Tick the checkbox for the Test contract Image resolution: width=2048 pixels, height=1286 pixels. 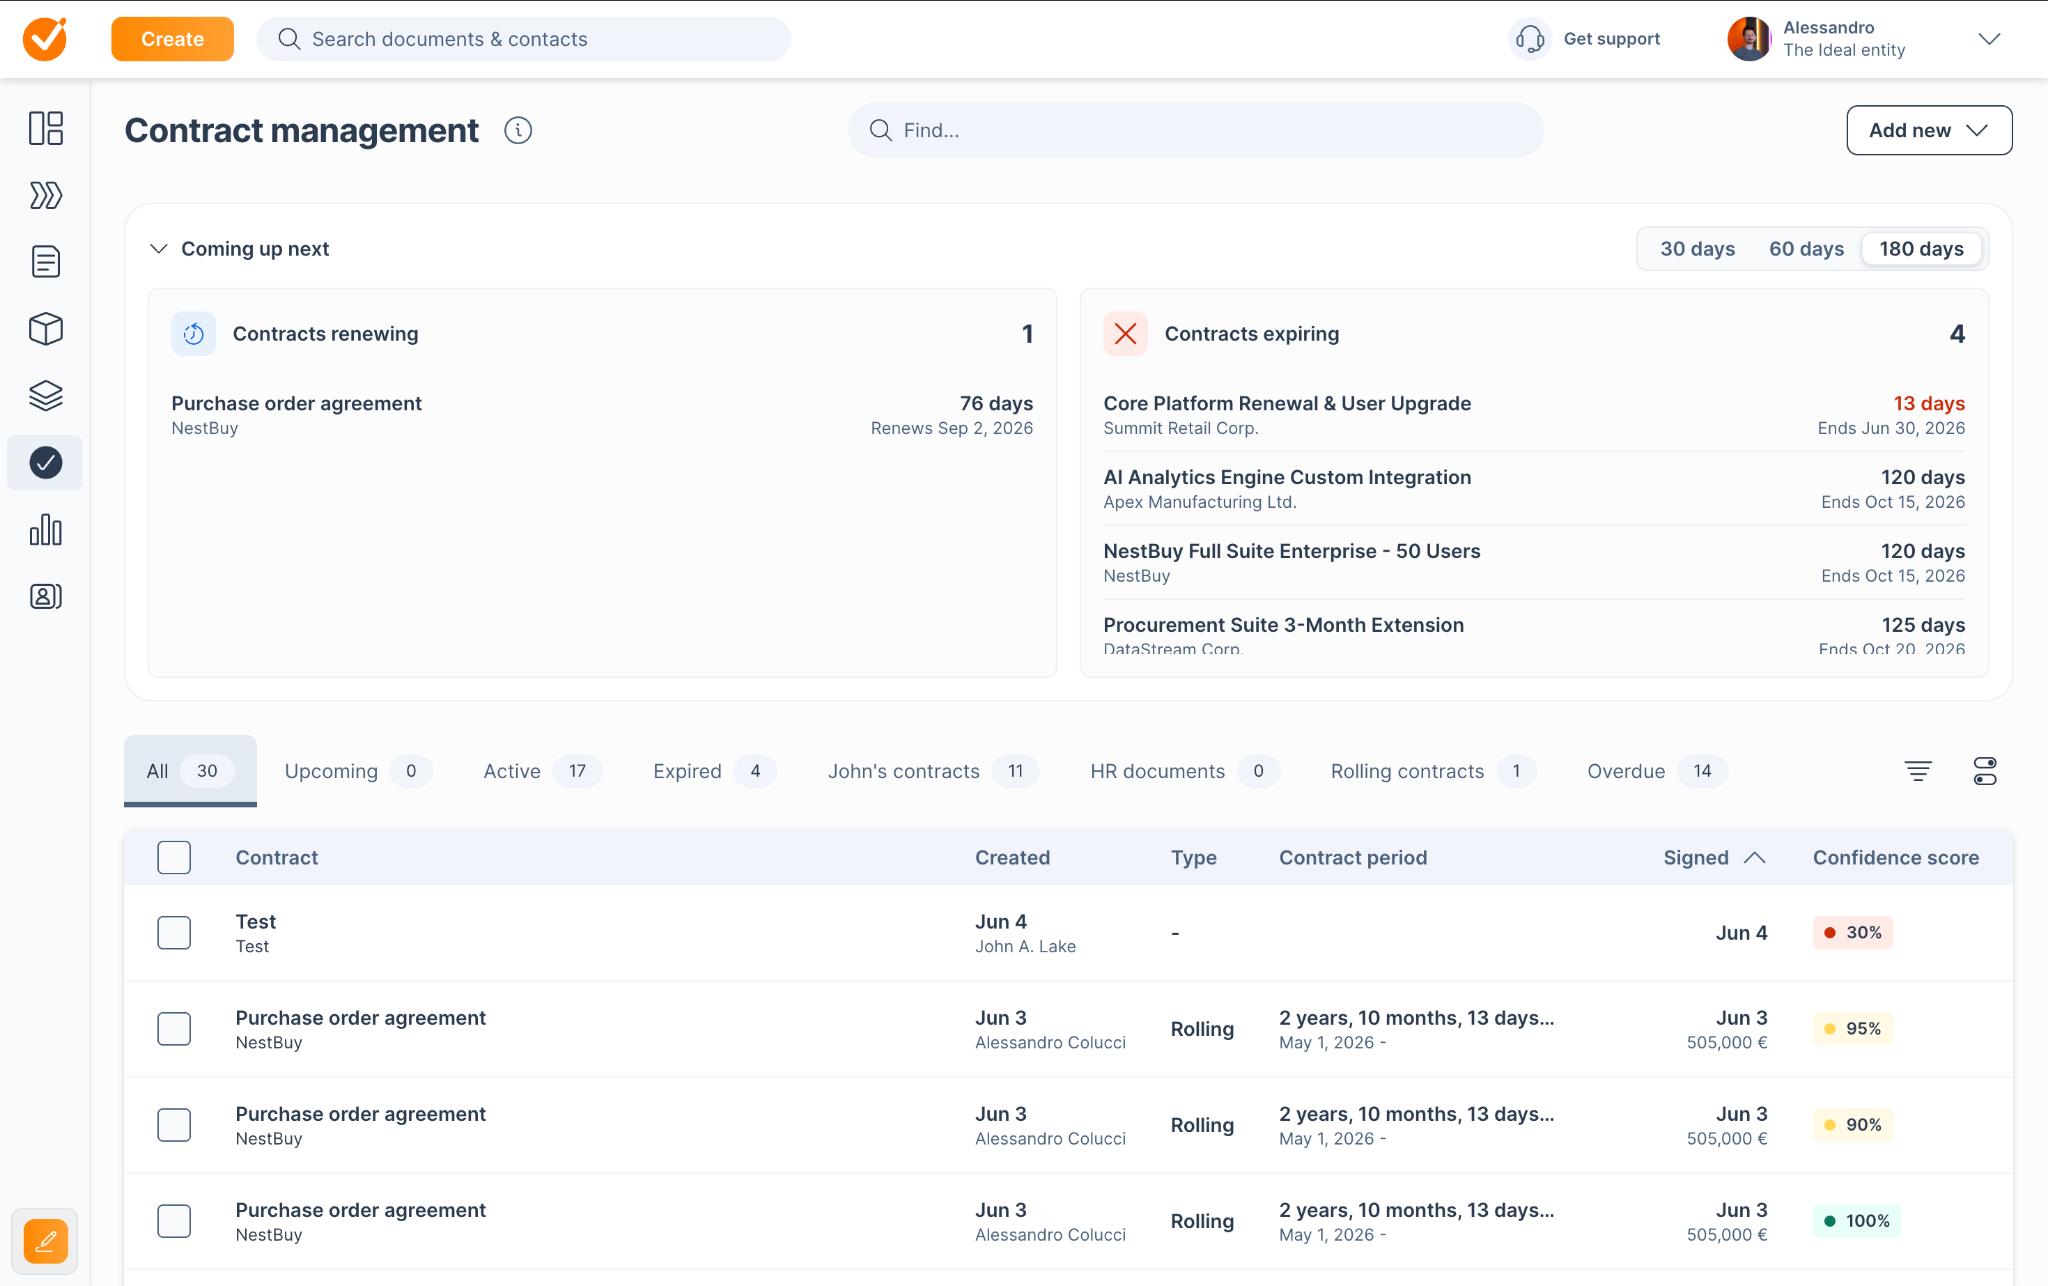pos(174,933)
